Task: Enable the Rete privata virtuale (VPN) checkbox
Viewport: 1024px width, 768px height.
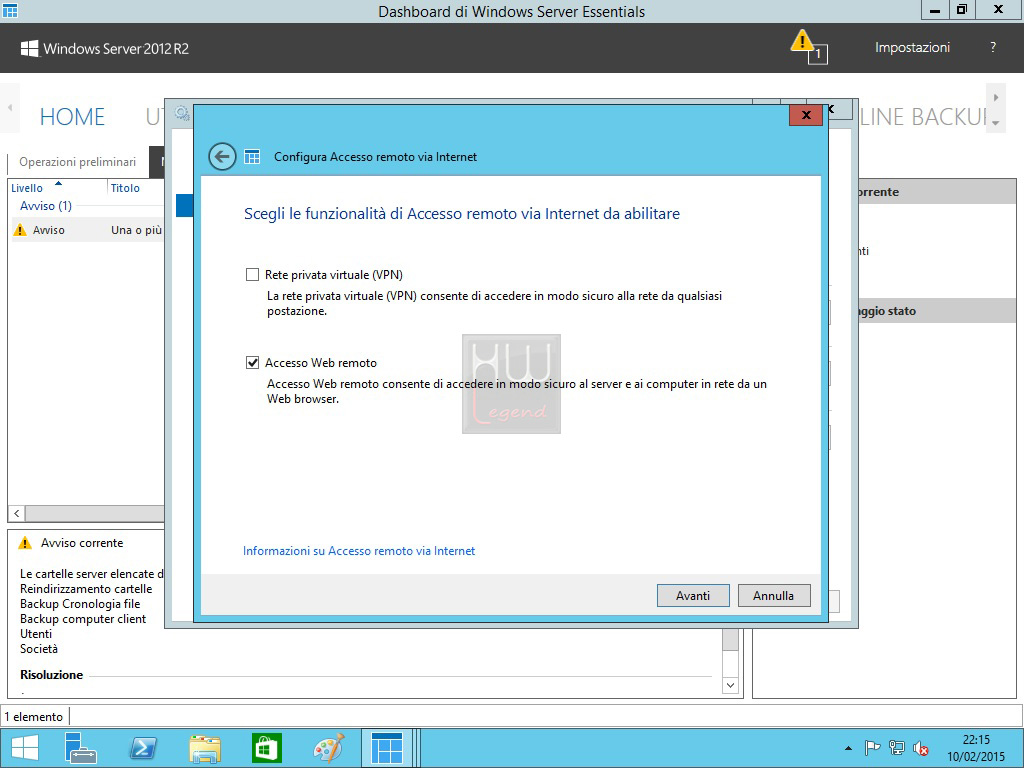Action: 252,275
